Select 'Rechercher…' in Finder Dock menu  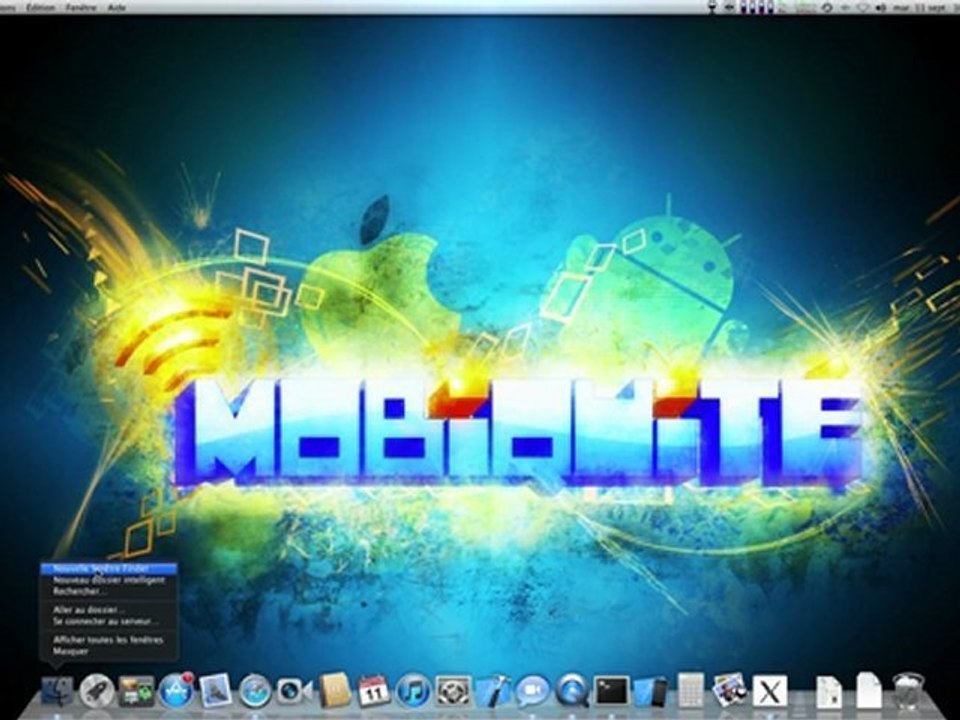(108, 591)
